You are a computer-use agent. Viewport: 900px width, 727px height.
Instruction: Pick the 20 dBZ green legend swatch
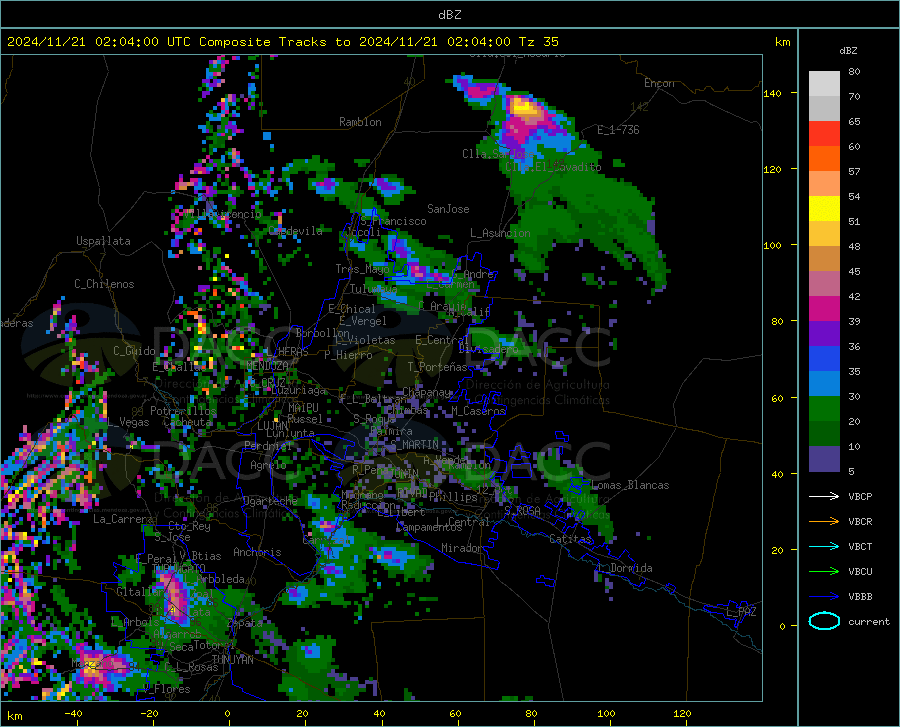pyautogui.click(x=824, y=409)
